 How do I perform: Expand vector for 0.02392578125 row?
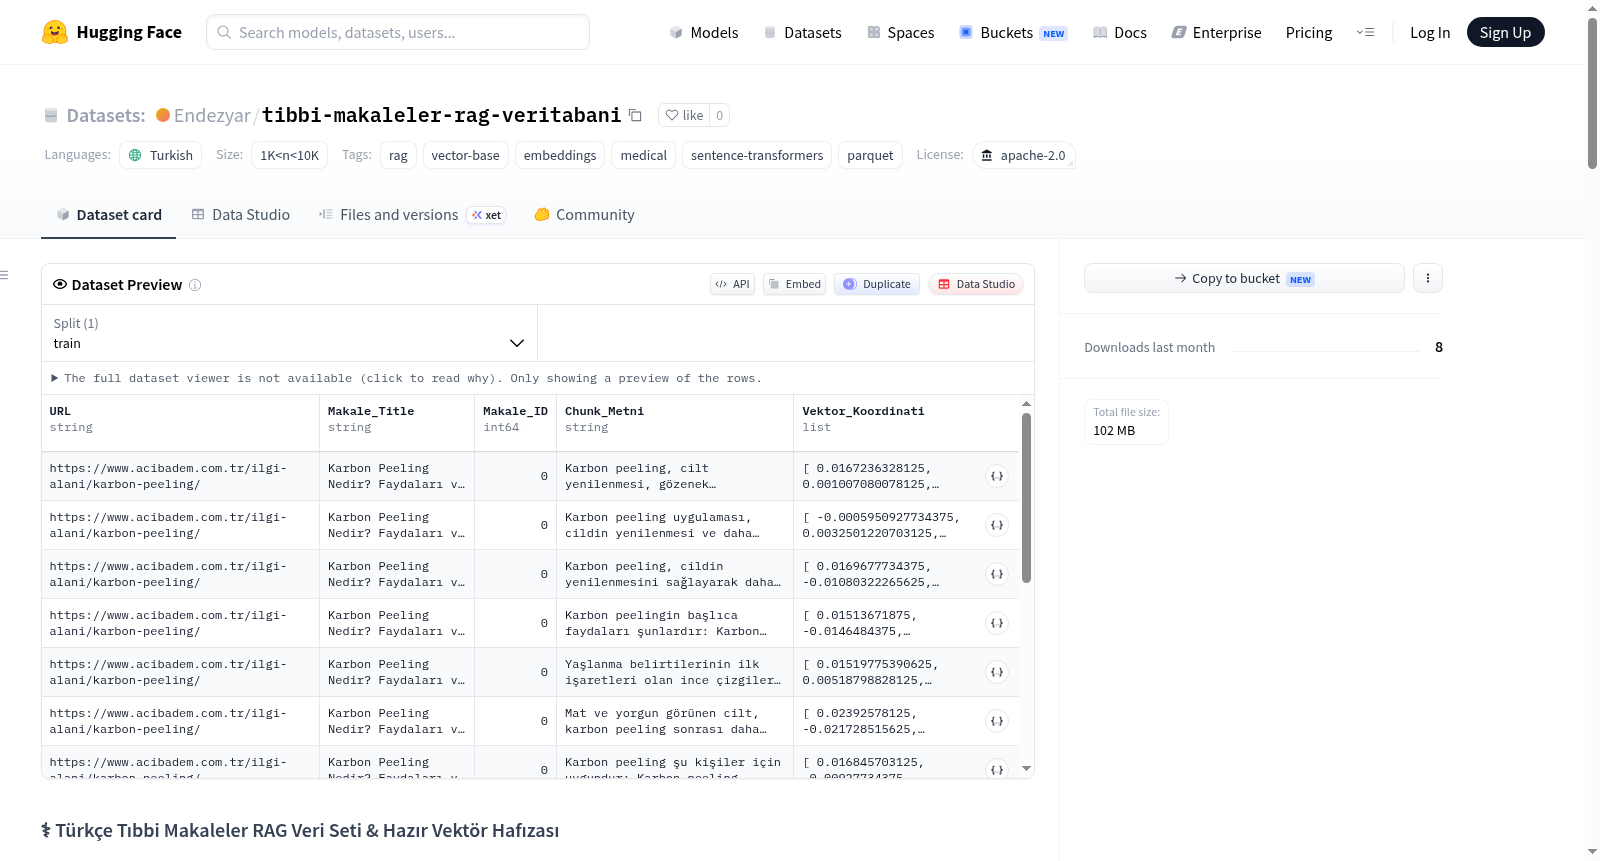click(x=997, y=721)
